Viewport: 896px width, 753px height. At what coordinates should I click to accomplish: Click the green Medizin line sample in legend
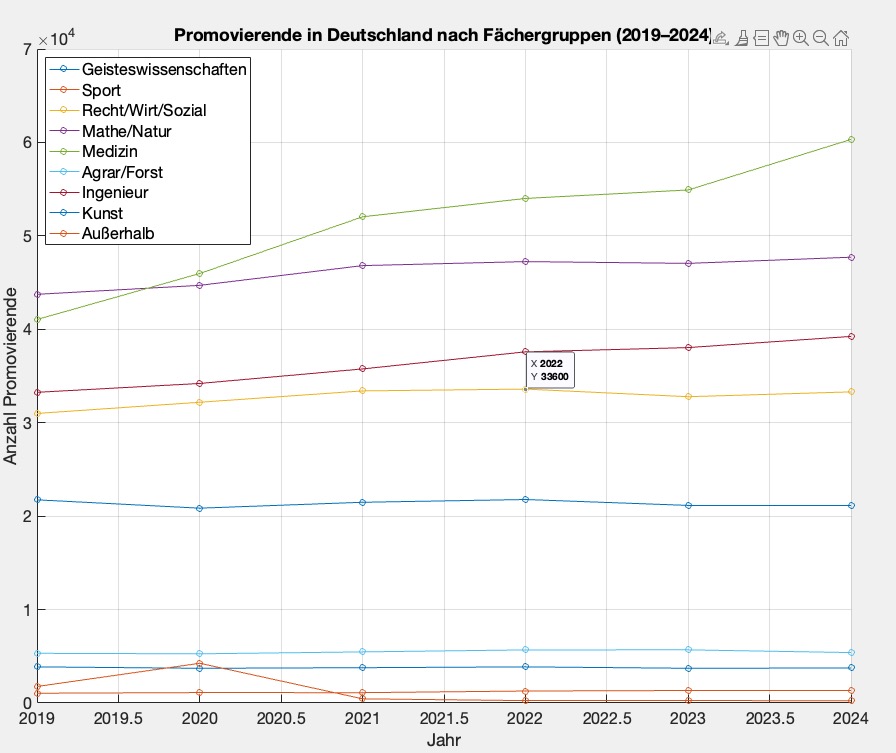click(64, 151)
